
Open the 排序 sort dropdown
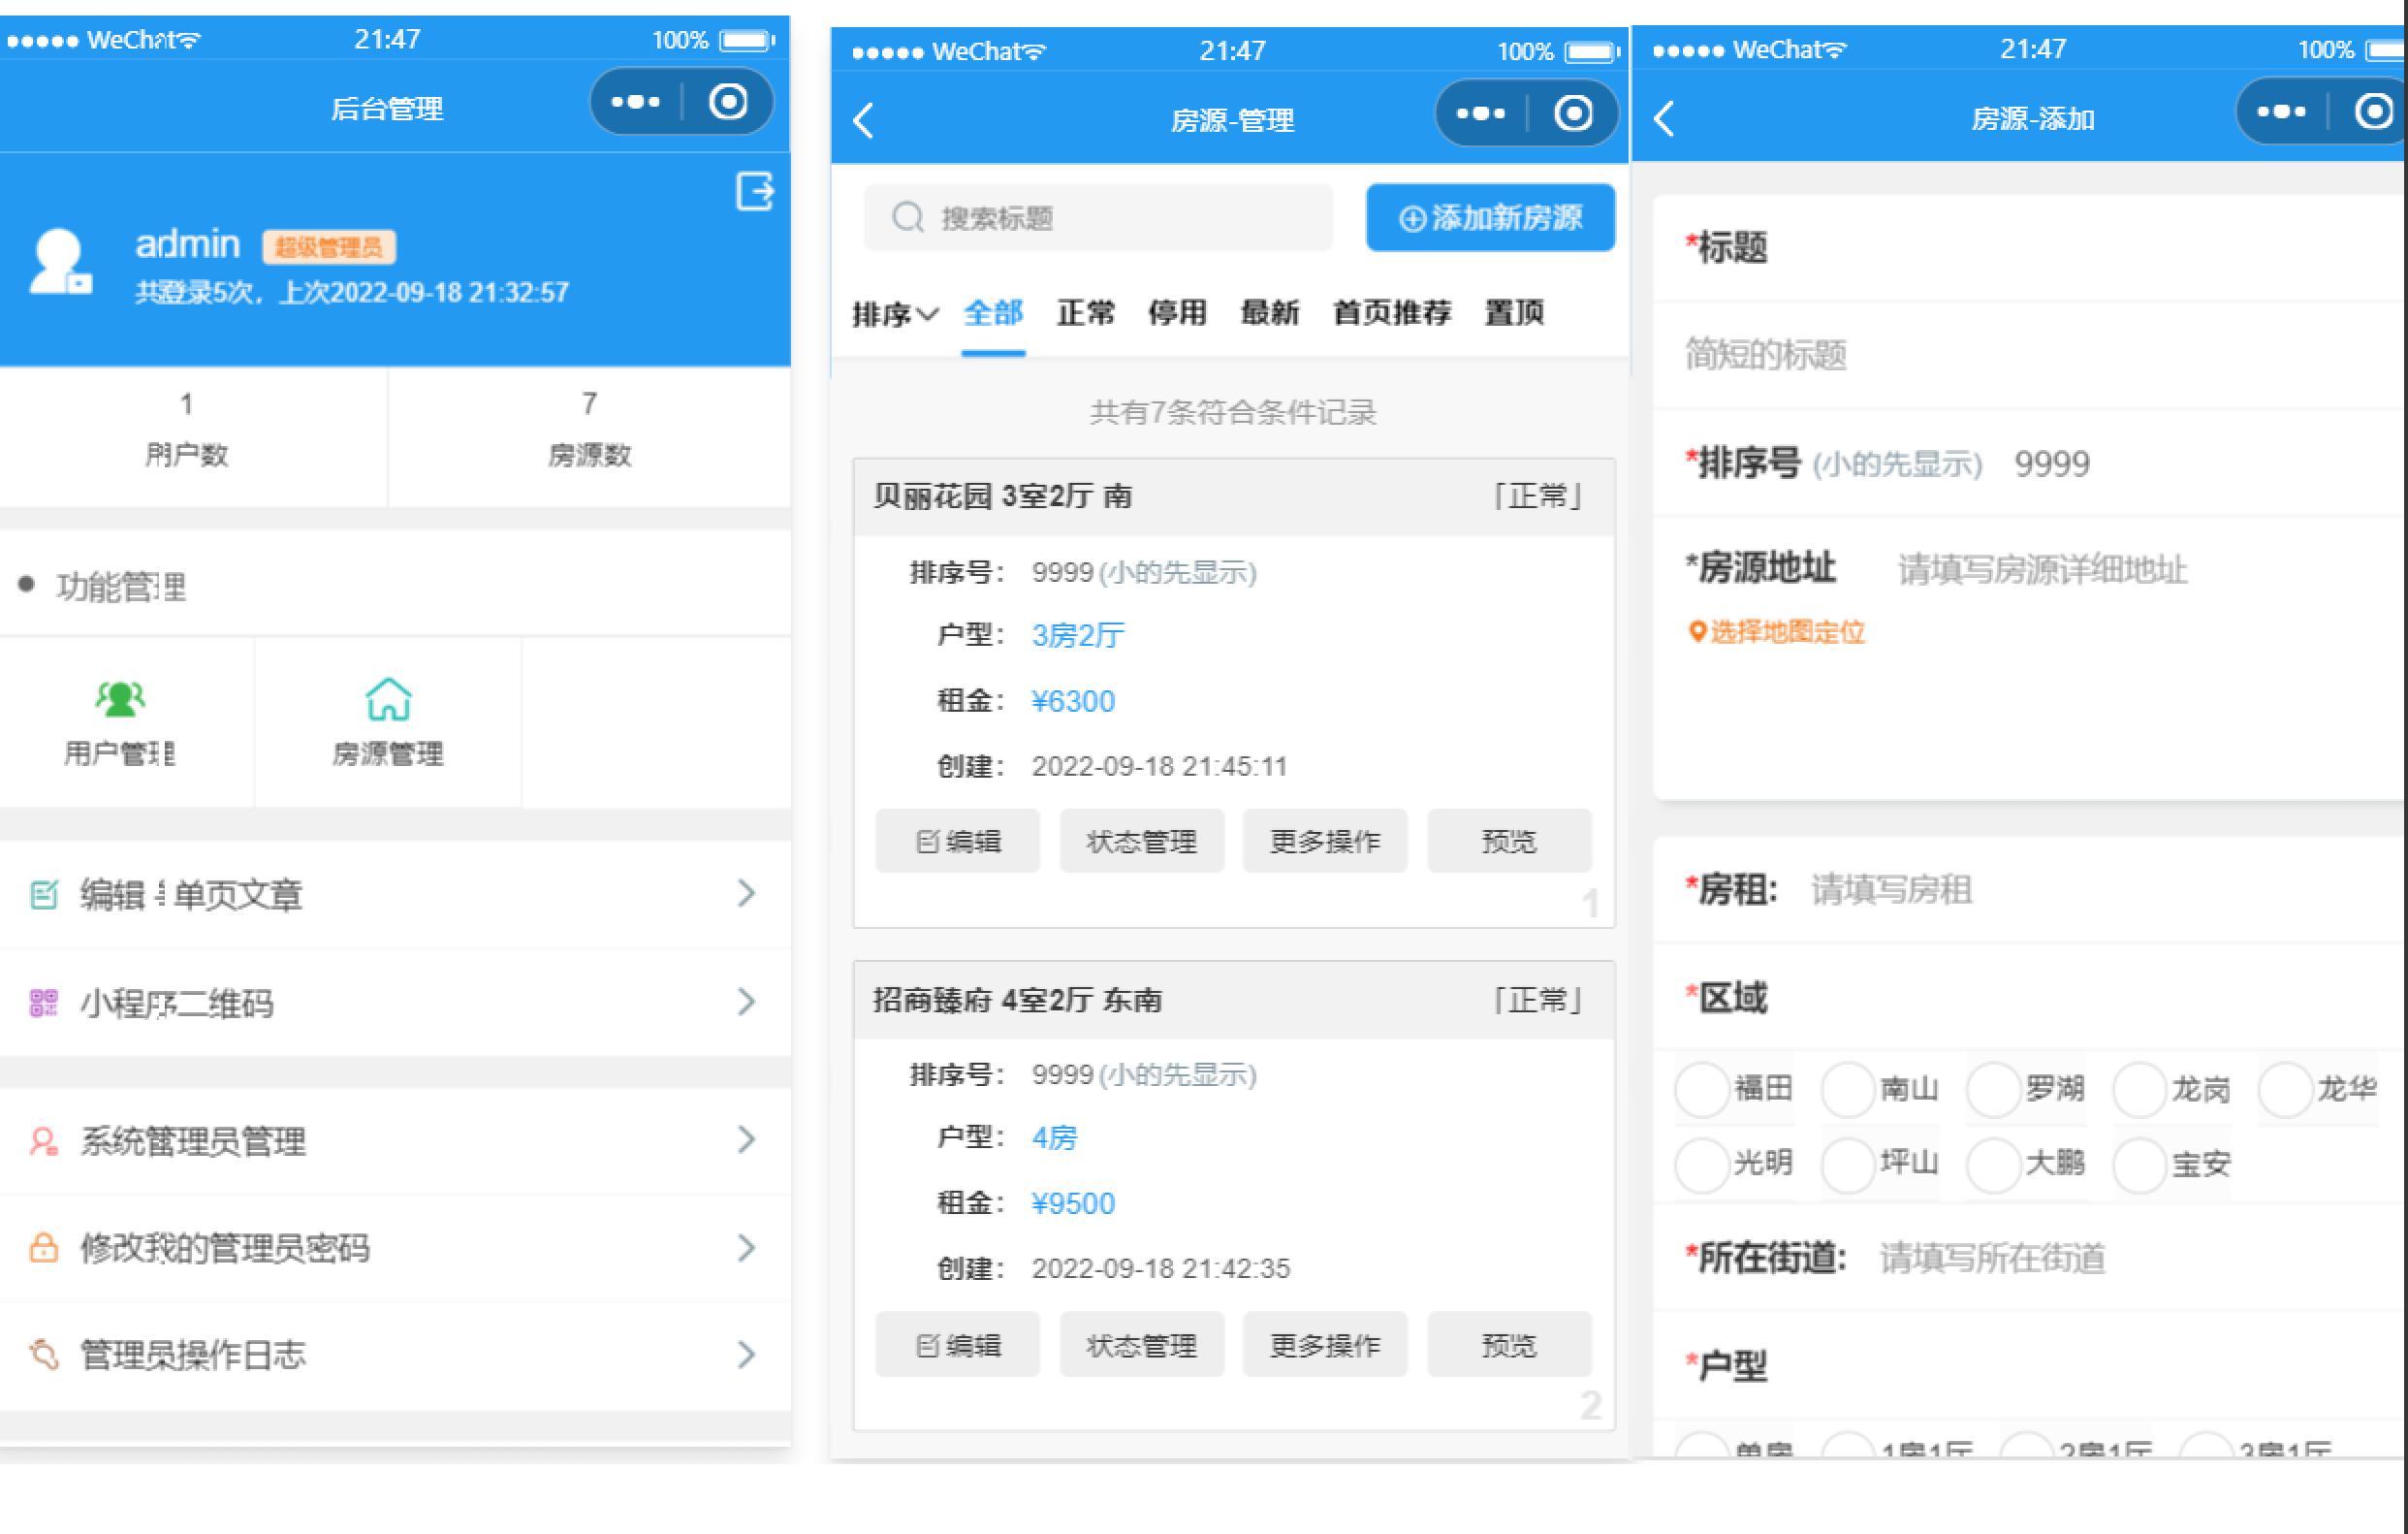point(895,314)
